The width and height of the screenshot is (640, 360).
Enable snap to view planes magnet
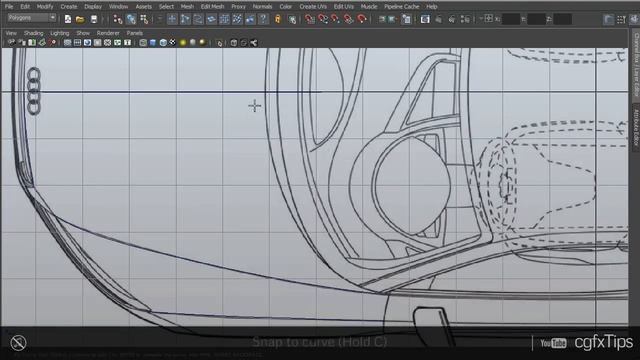(x=349, y=19)
